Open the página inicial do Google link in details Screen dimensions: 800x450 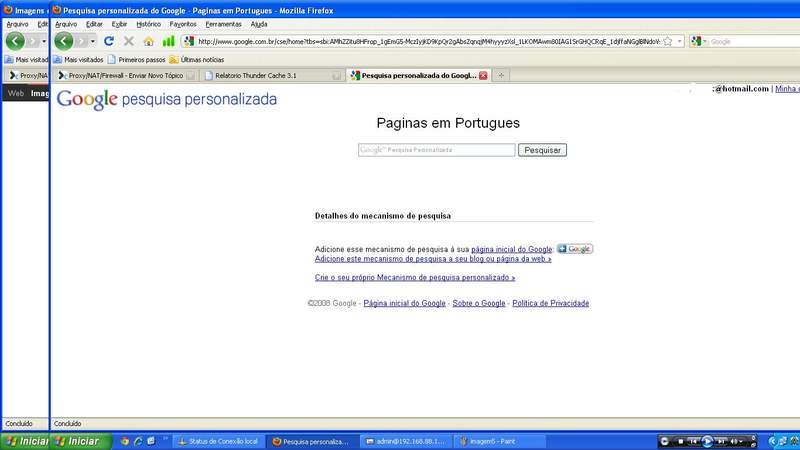point(511,249)
